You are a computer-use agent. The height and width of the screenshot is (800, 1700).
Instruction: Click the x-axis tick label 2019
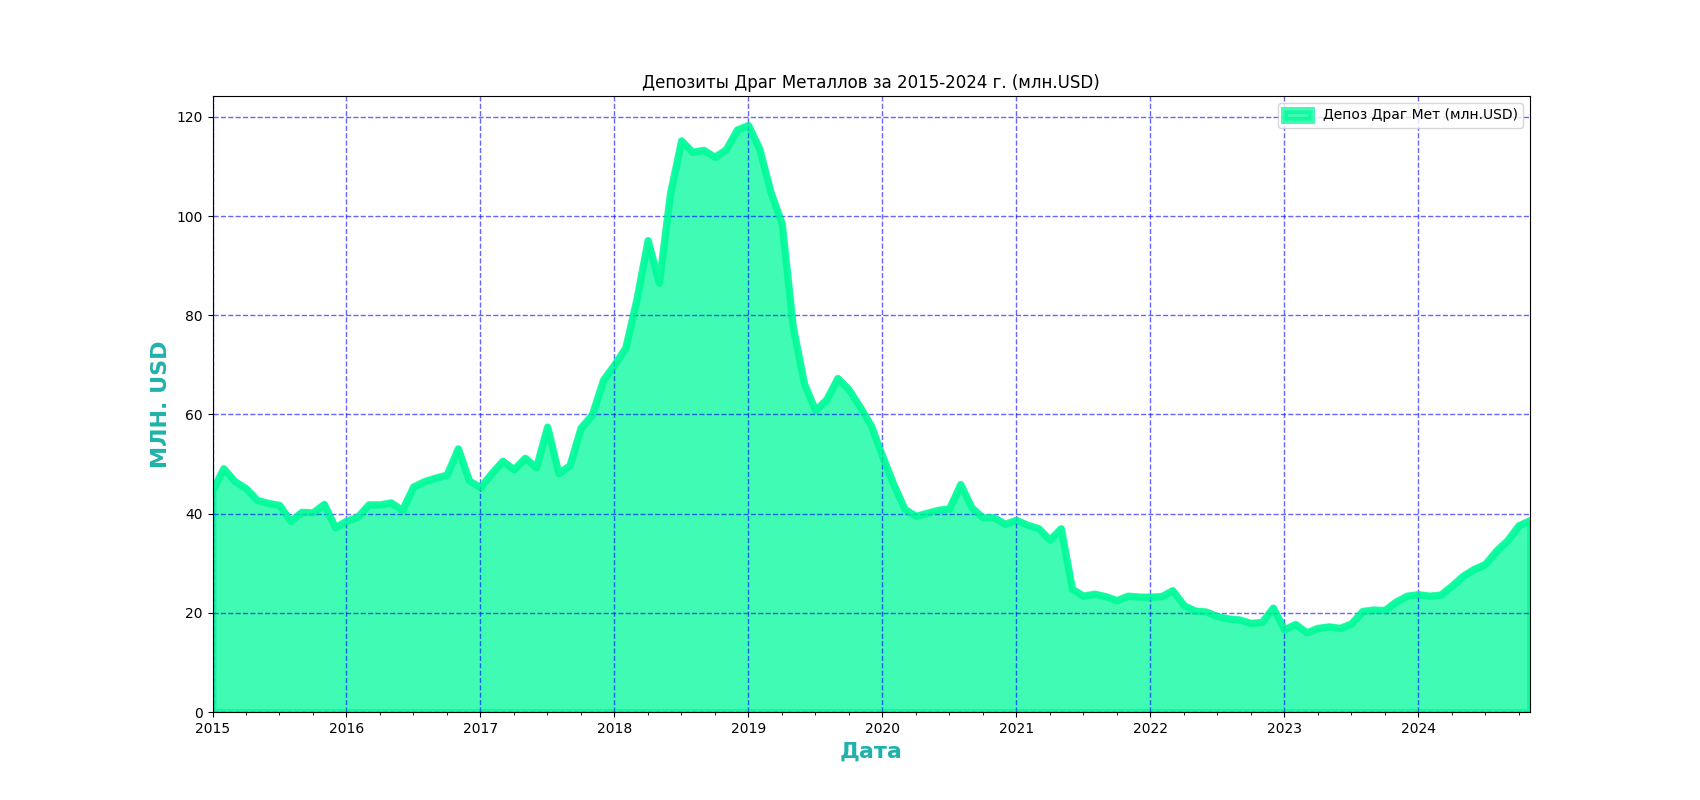tap(748, 728)
